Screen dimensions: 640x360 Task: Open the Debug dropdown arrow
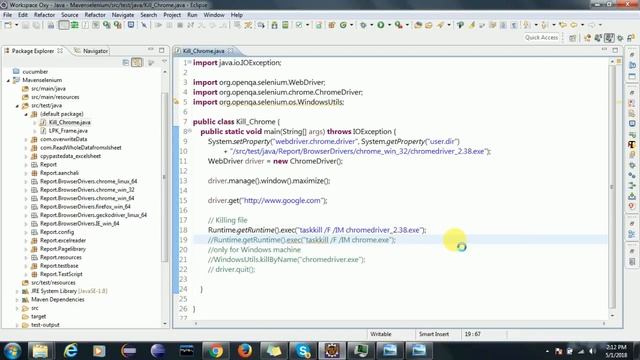coord(371,25)
